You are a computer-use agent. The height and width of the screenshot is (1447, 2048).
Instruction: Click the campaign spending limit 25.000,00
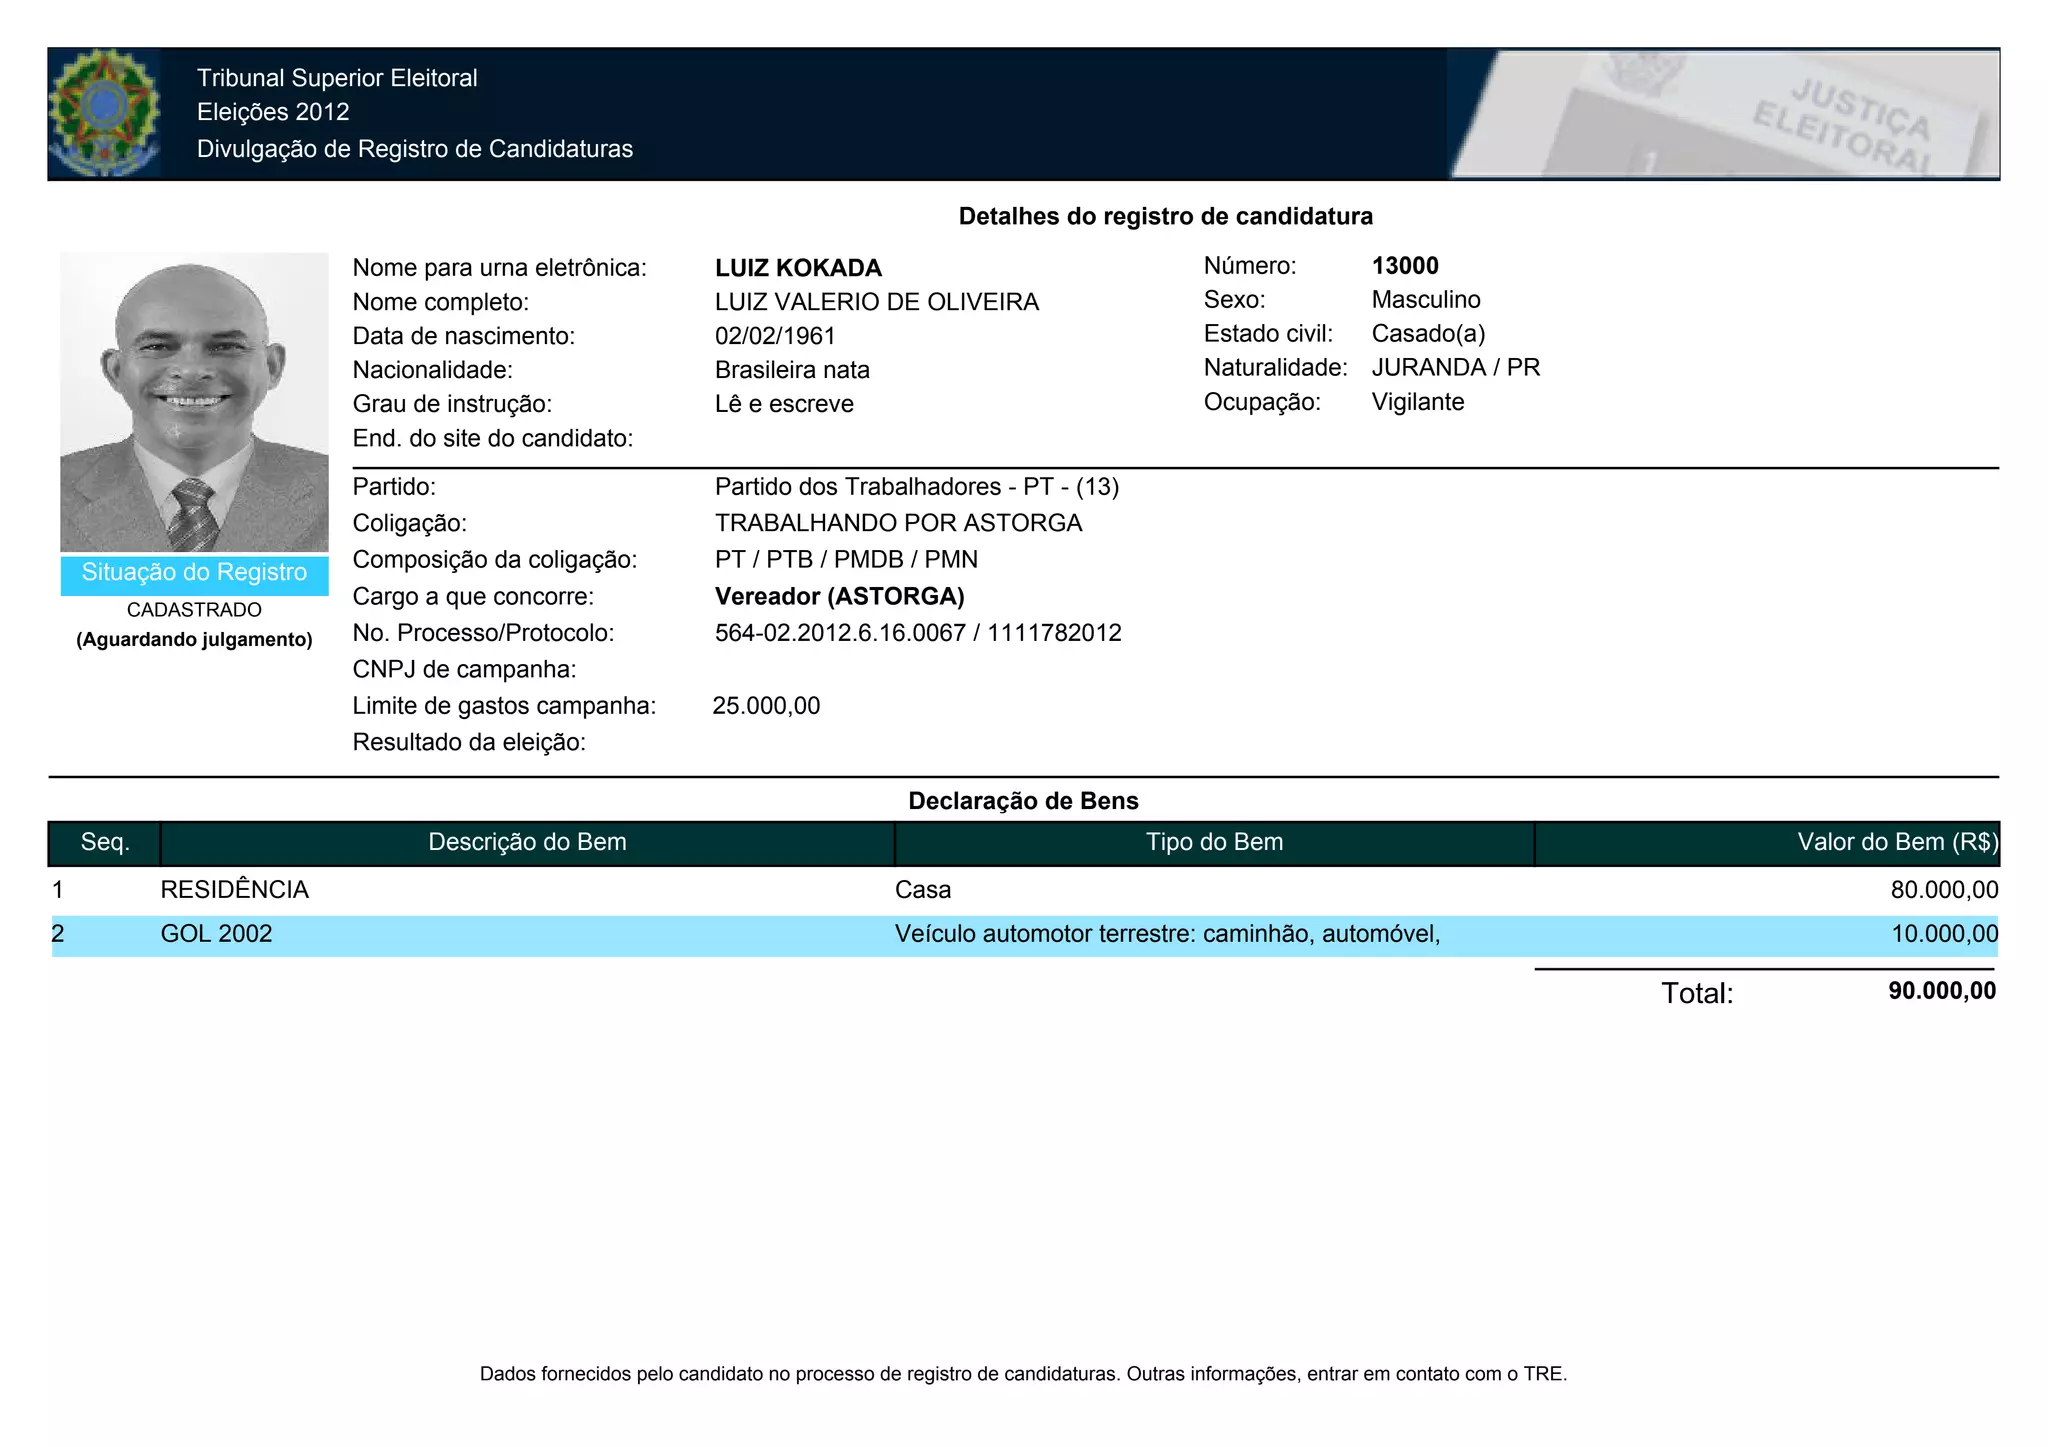[766, 706]
